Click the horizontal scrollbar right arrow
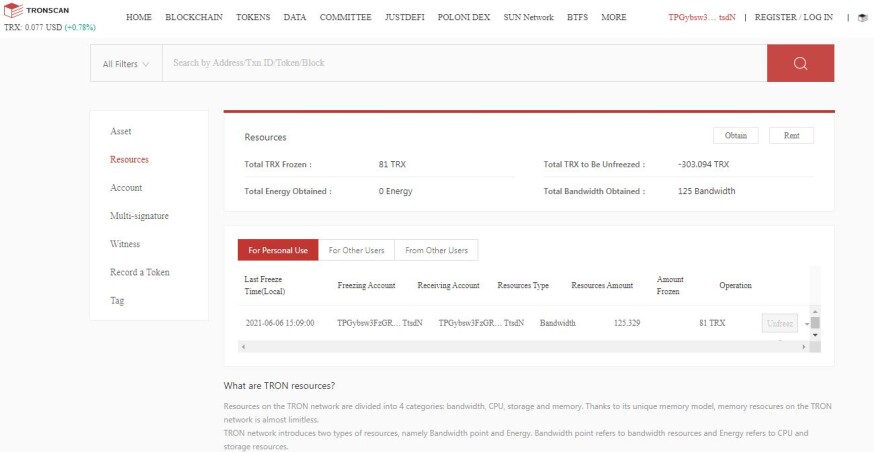Viewport: 874px width, 452px height. [804, 347]
